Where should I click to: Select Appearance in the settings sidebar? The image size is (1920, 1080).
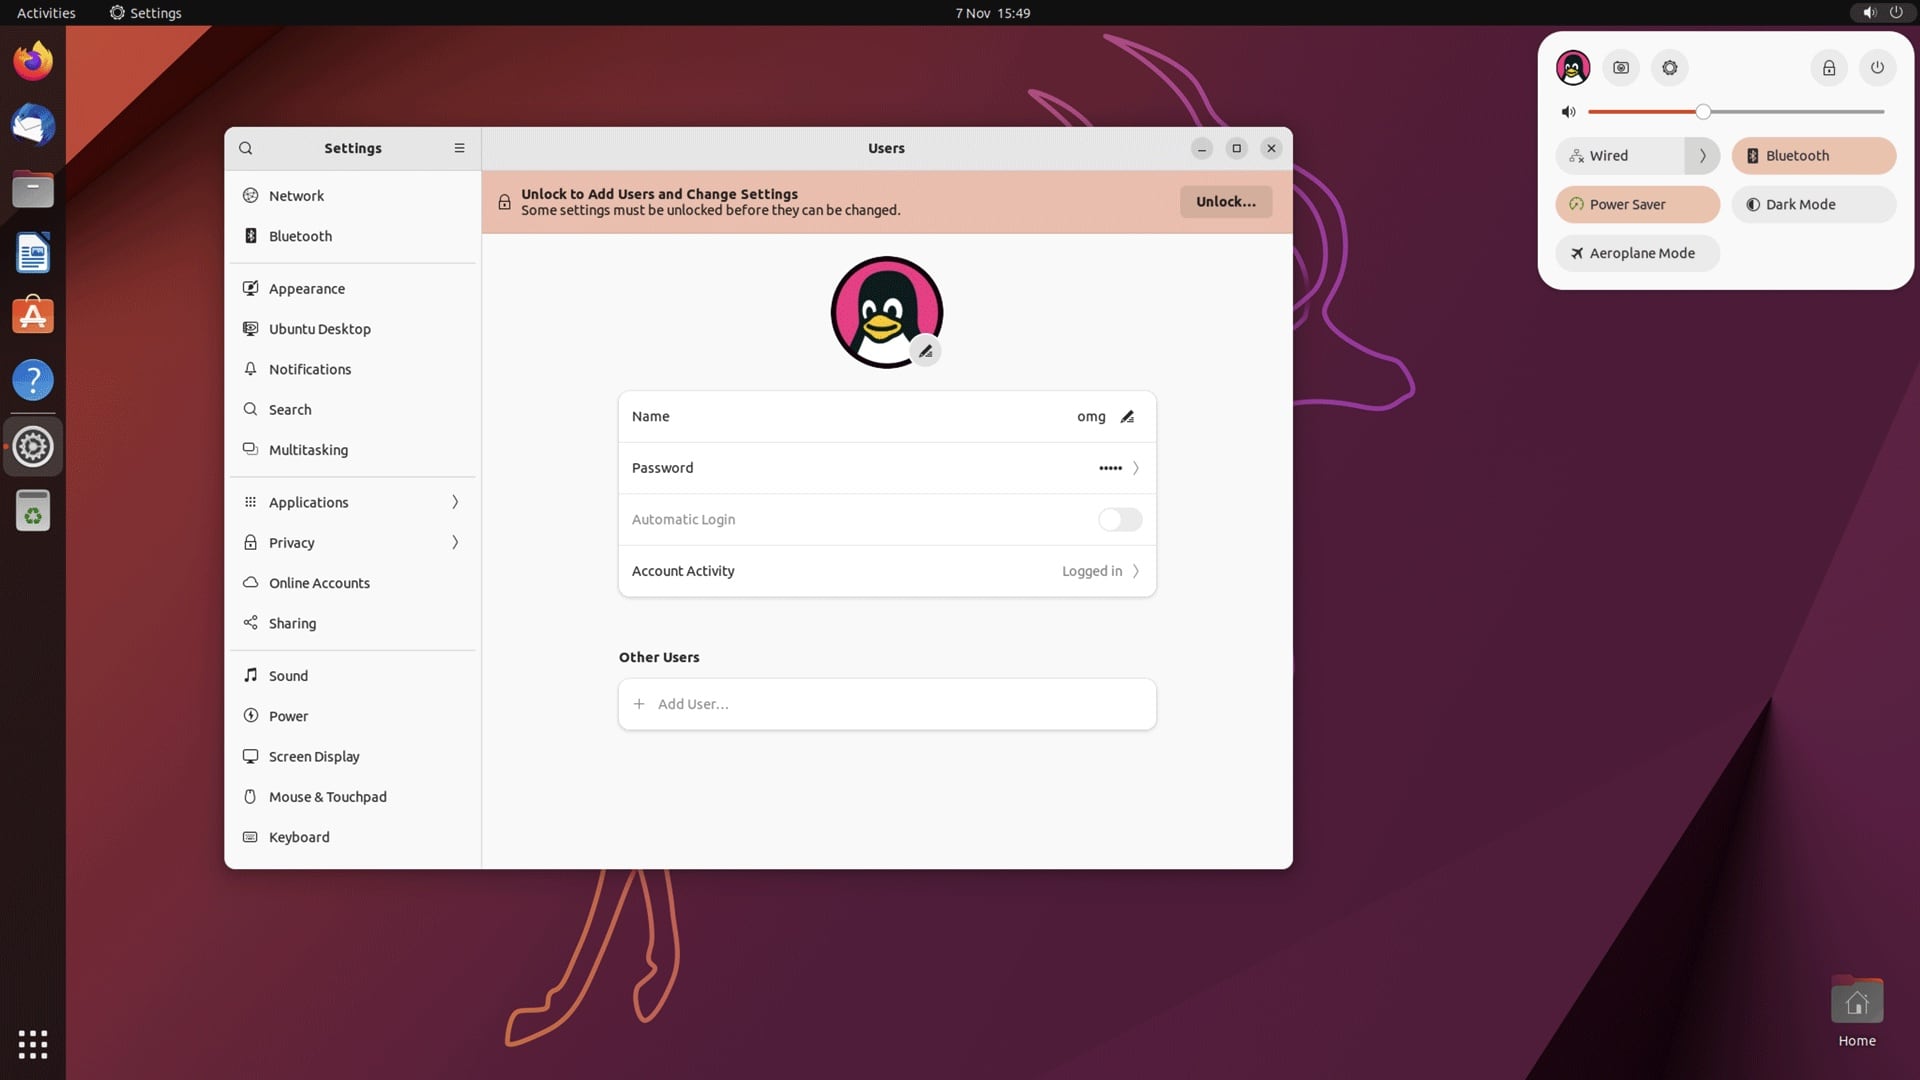pos(353,289)
